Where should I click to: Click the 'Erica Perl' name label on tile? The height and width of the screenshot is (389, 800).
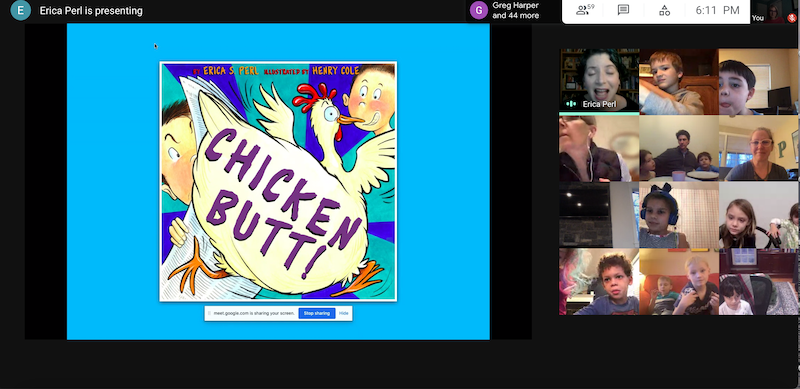pos(599,104)
